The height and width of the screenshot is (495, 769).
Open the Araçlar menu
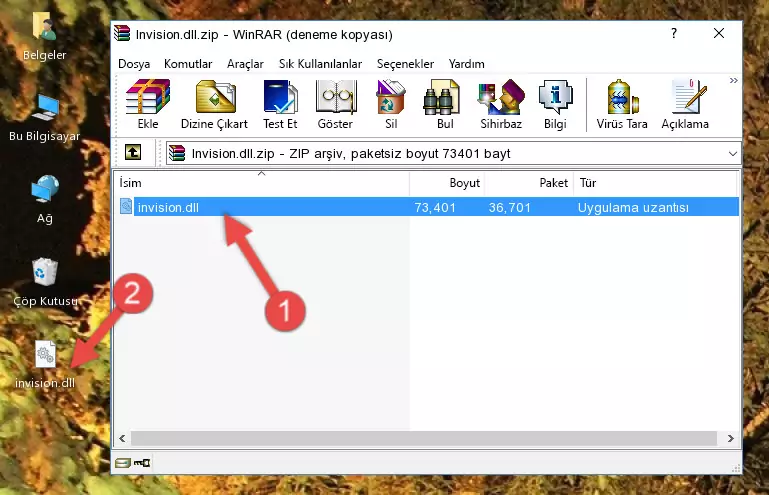click(245, 64)
